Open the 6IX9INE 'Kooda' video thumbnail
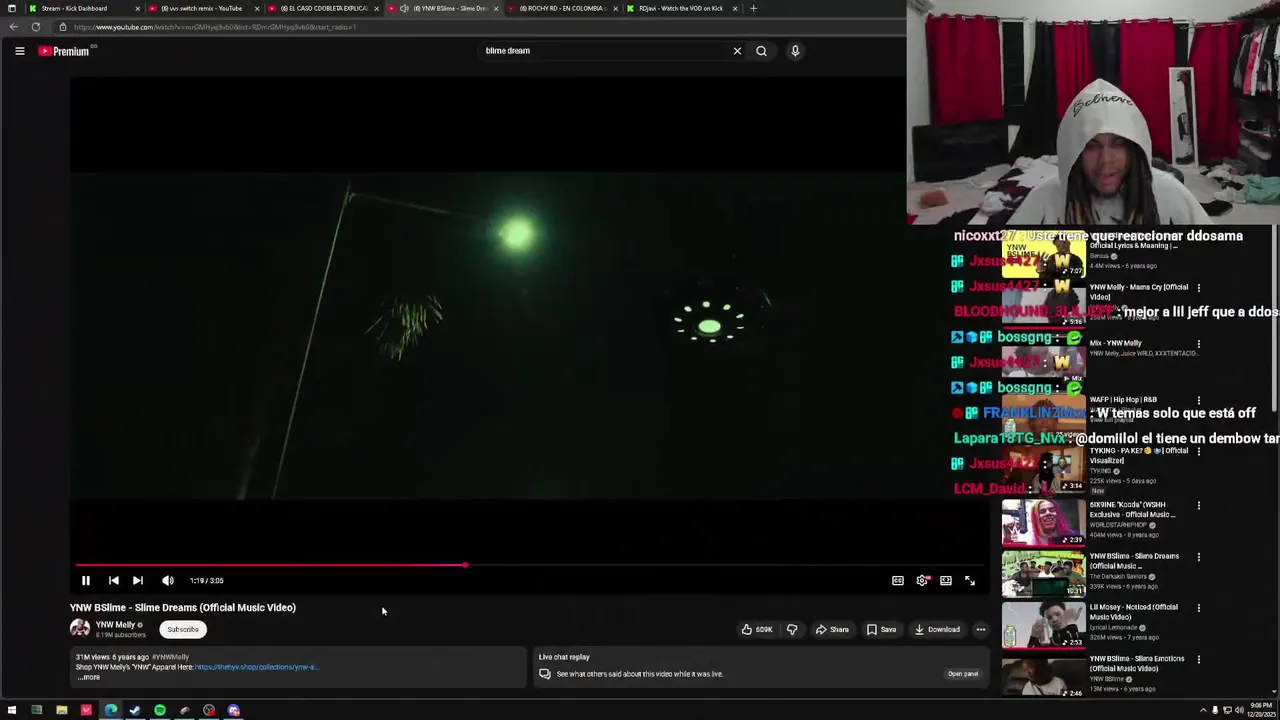This screenshot has height=720, width=1280. point(1043,522)
